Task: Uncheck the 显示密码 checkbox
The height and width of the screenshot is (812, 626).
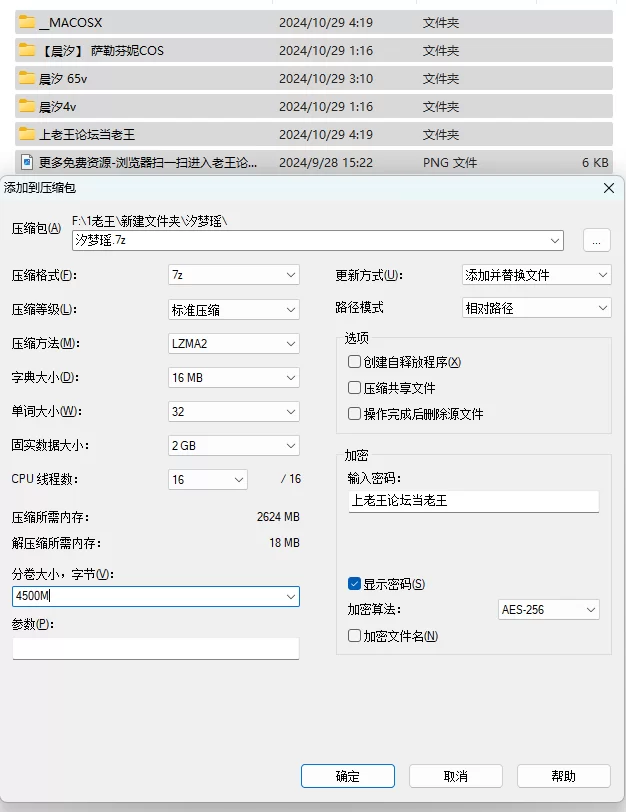Action: coord(354,584)
